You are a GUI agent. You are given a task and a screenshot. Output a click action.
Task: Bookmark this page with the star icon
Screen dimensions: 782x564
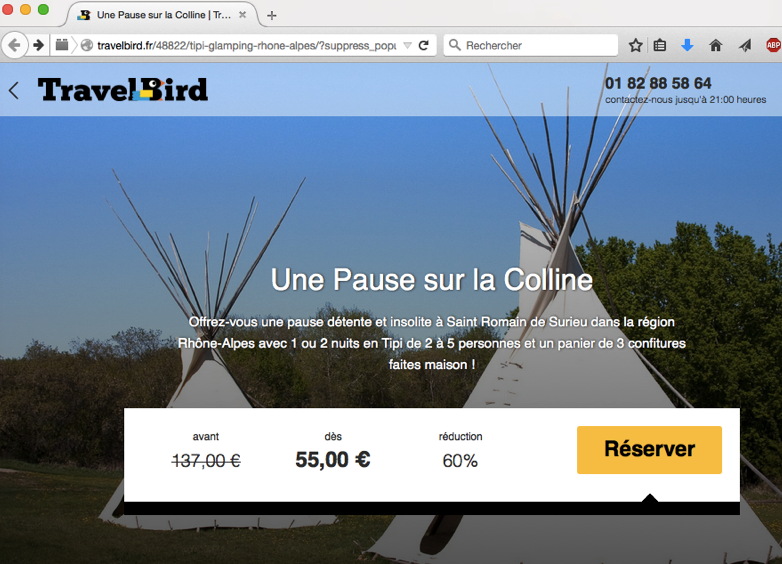pyautogui.click(x=635, y=45)
